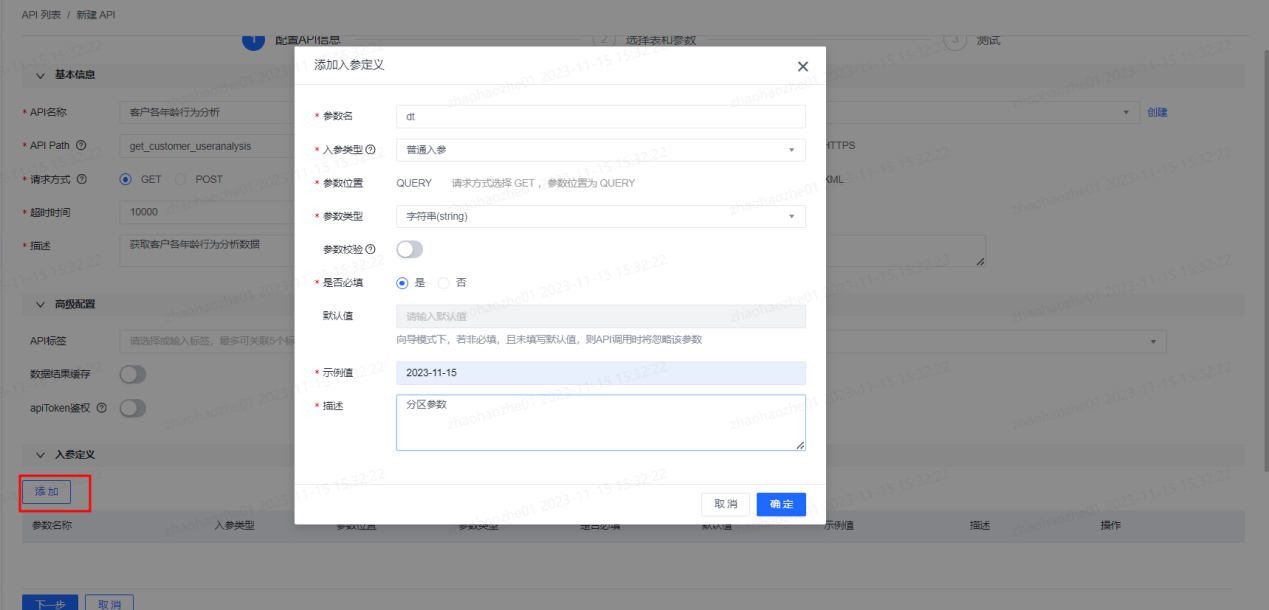Image resolution: width=1269 pixels, height=610 pixels.
Task: Click the 添加 button
Action: (47, 492)
